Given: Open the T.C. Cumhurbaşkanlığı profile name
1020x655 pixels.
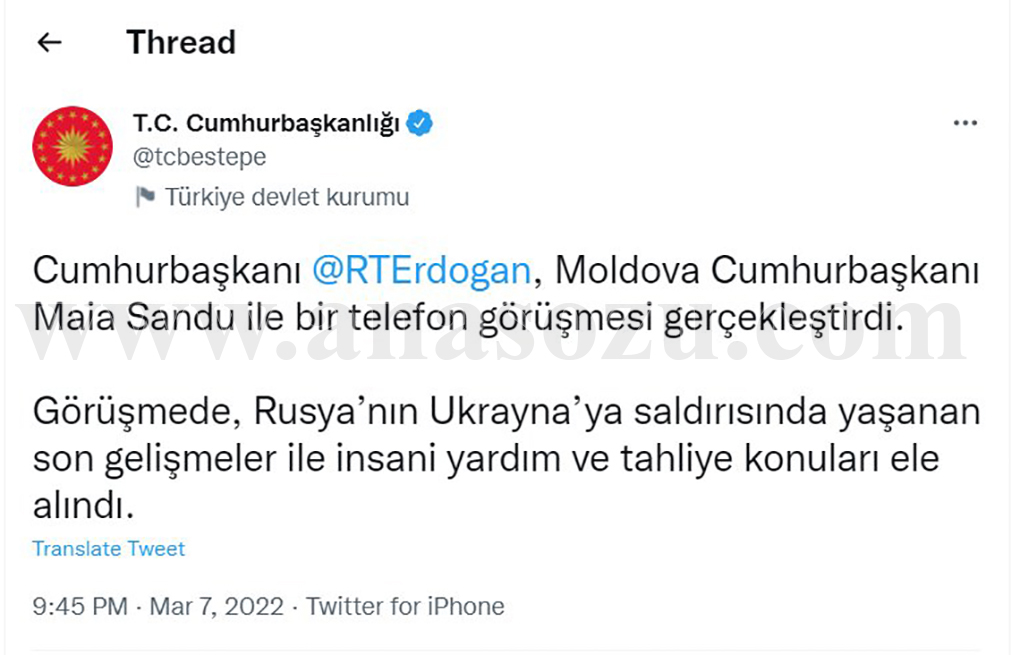Looking at the screenshot, I should pos(265,124).
